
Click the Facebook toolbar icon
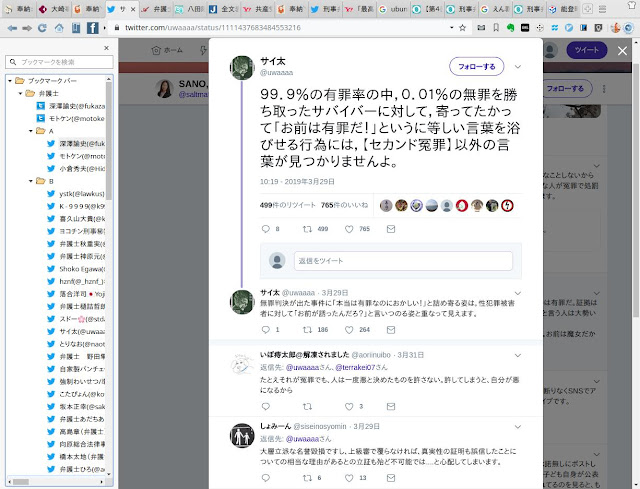(93, 28)
